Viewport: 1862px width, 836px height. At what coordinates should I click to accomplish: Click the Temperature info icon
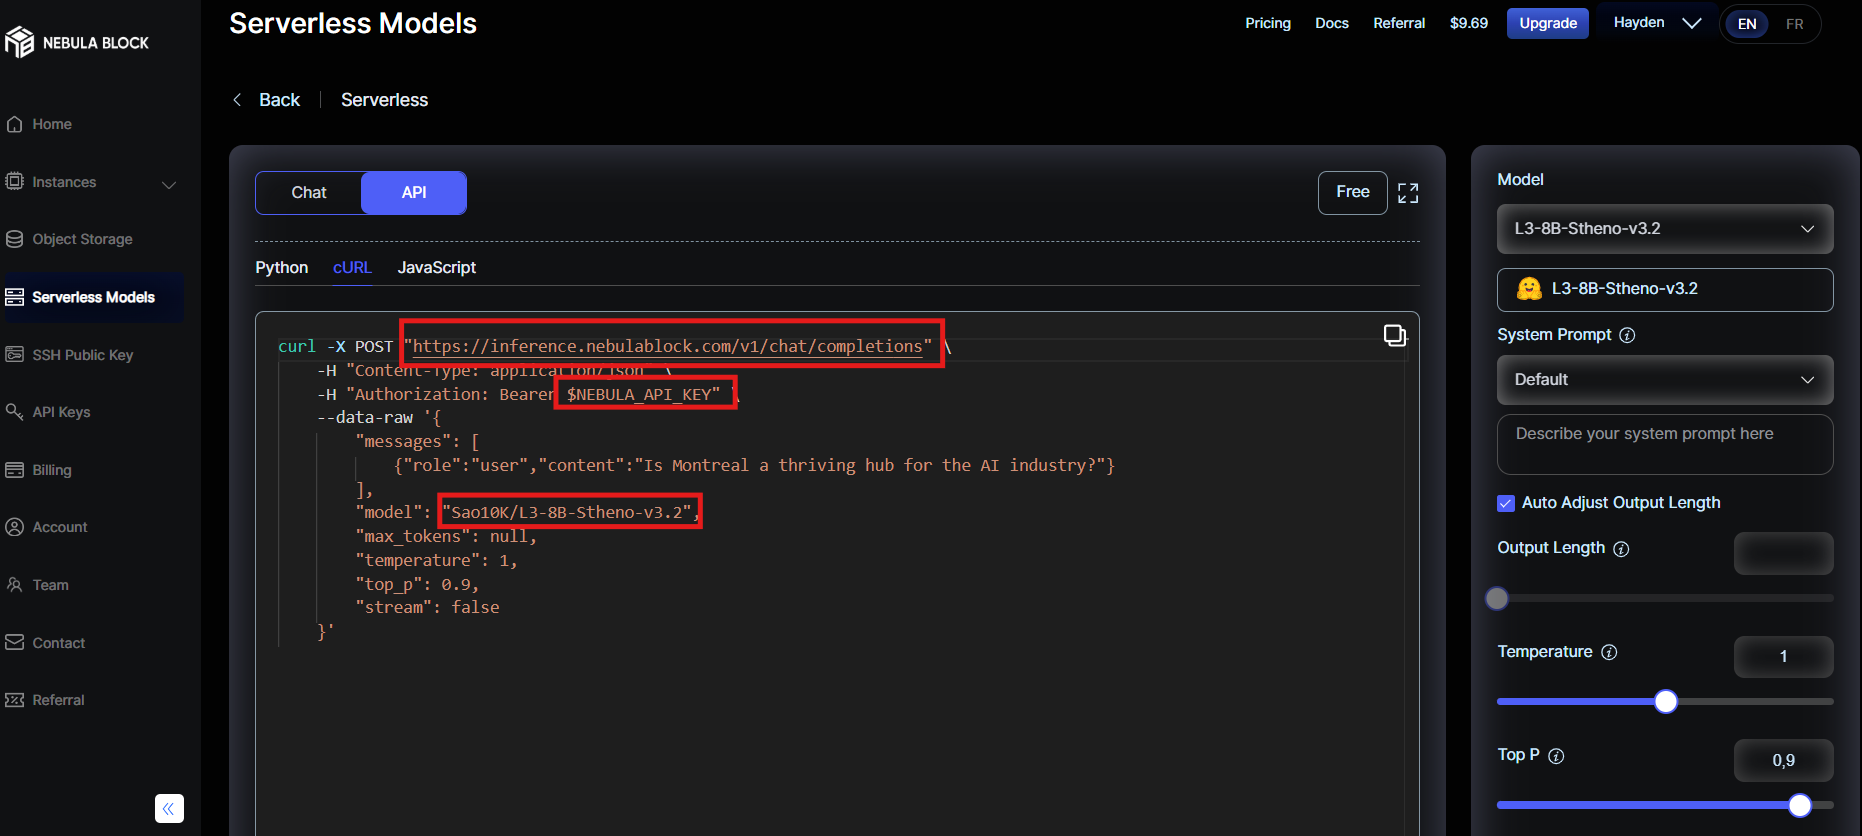1609,652
